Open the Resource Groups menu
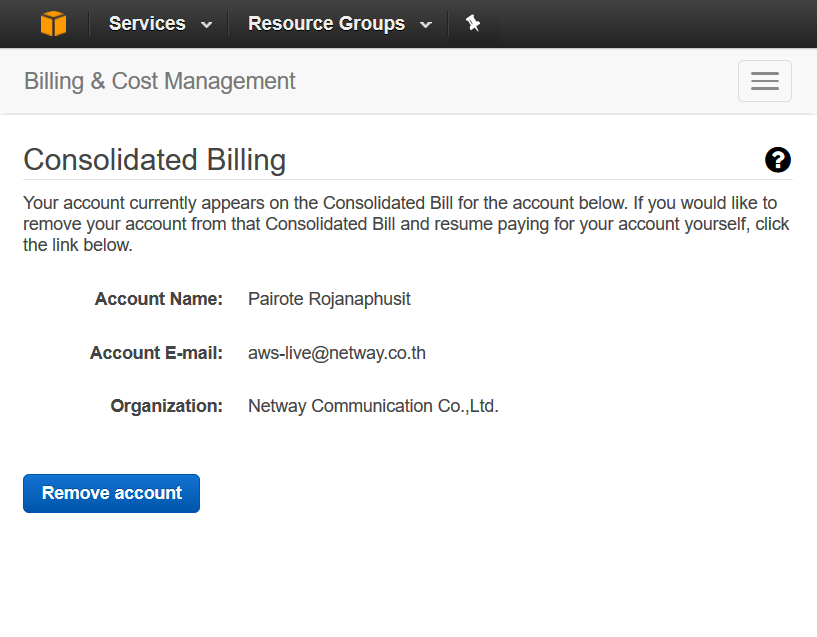The width and height of the screenshot is (817, 637). coord(326,23)
